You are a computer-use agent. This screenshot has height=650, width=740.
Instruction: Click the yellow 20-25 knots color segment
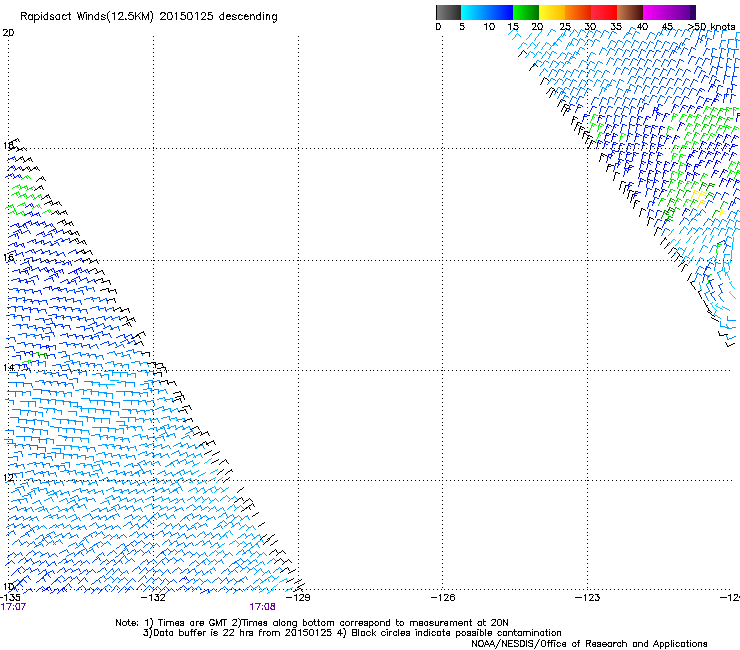coord(552,12)
